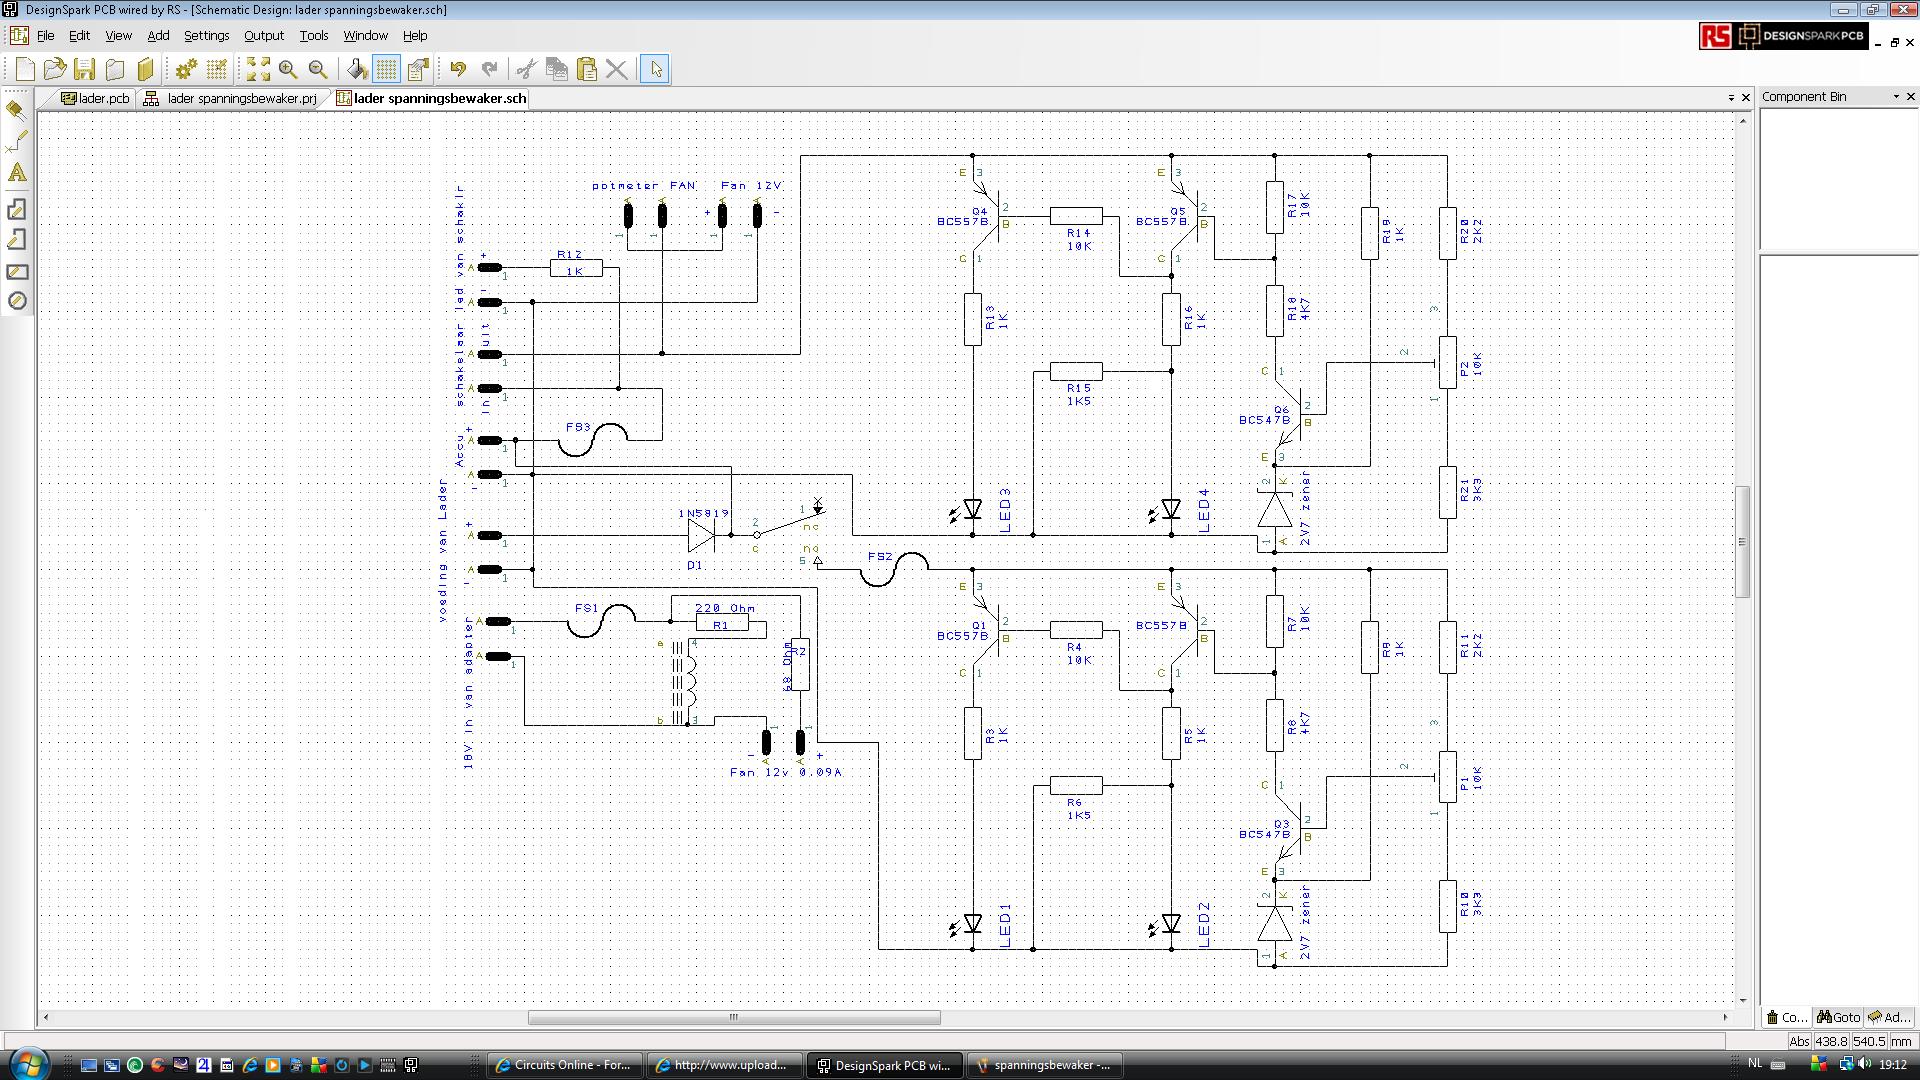Image resolution: width=1920 pixels, height=1080 pixels.
Task: Open the document tabs list dropdown arrow
Action: (x=1731, y=98)
